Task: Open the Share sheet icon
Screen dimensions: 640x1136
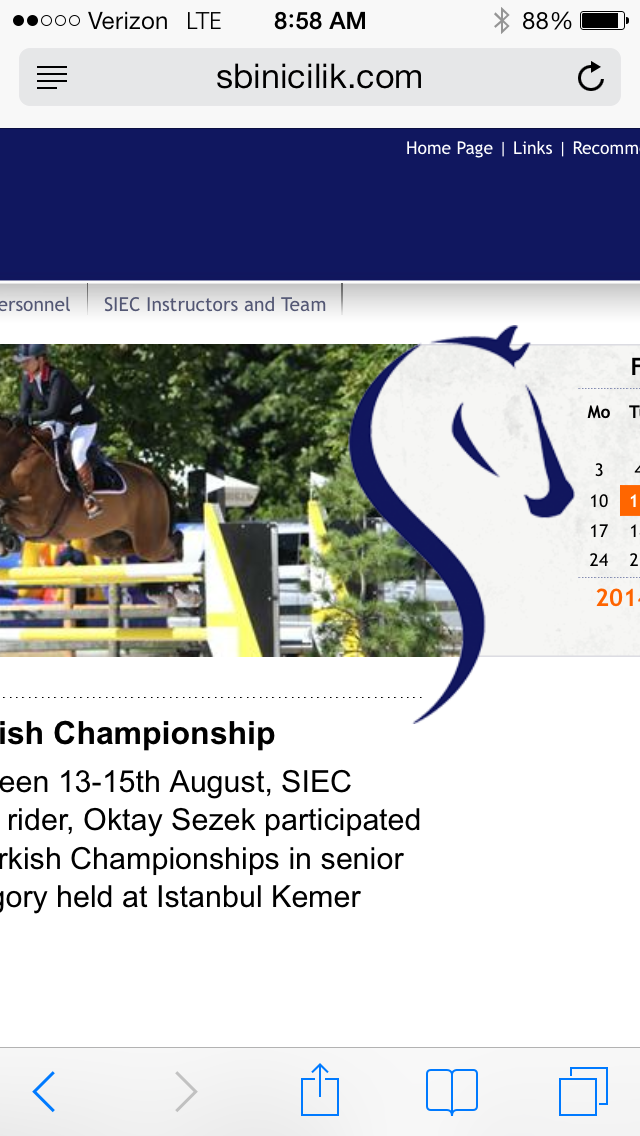Action: (x=320, y=1090)
